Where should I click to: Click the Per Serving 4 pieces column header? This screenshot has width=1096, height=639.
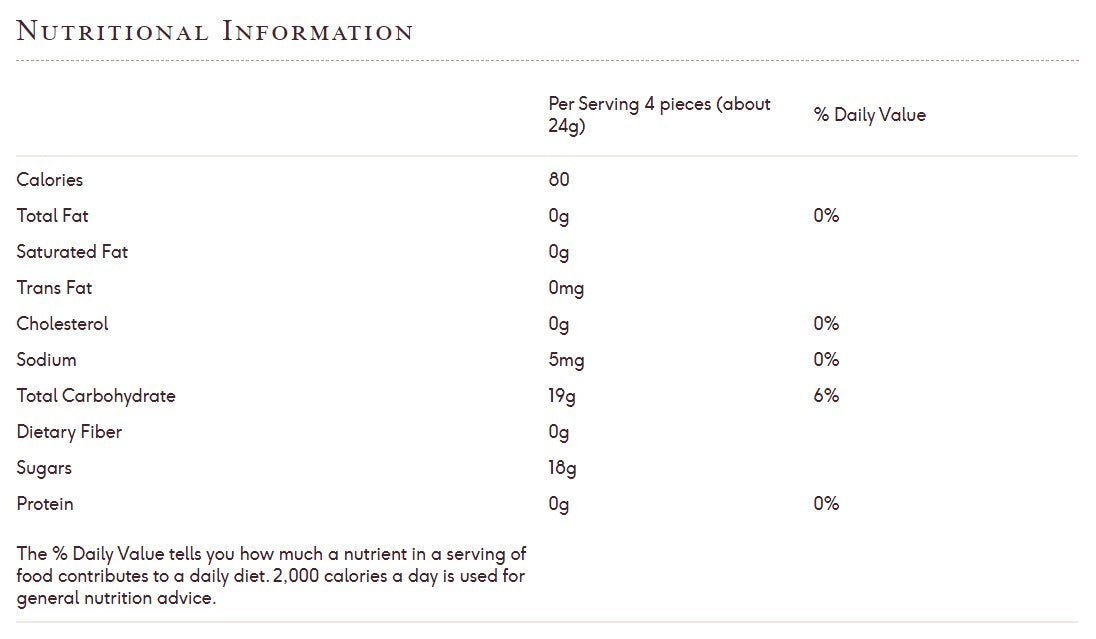click(x=659, y=115)
